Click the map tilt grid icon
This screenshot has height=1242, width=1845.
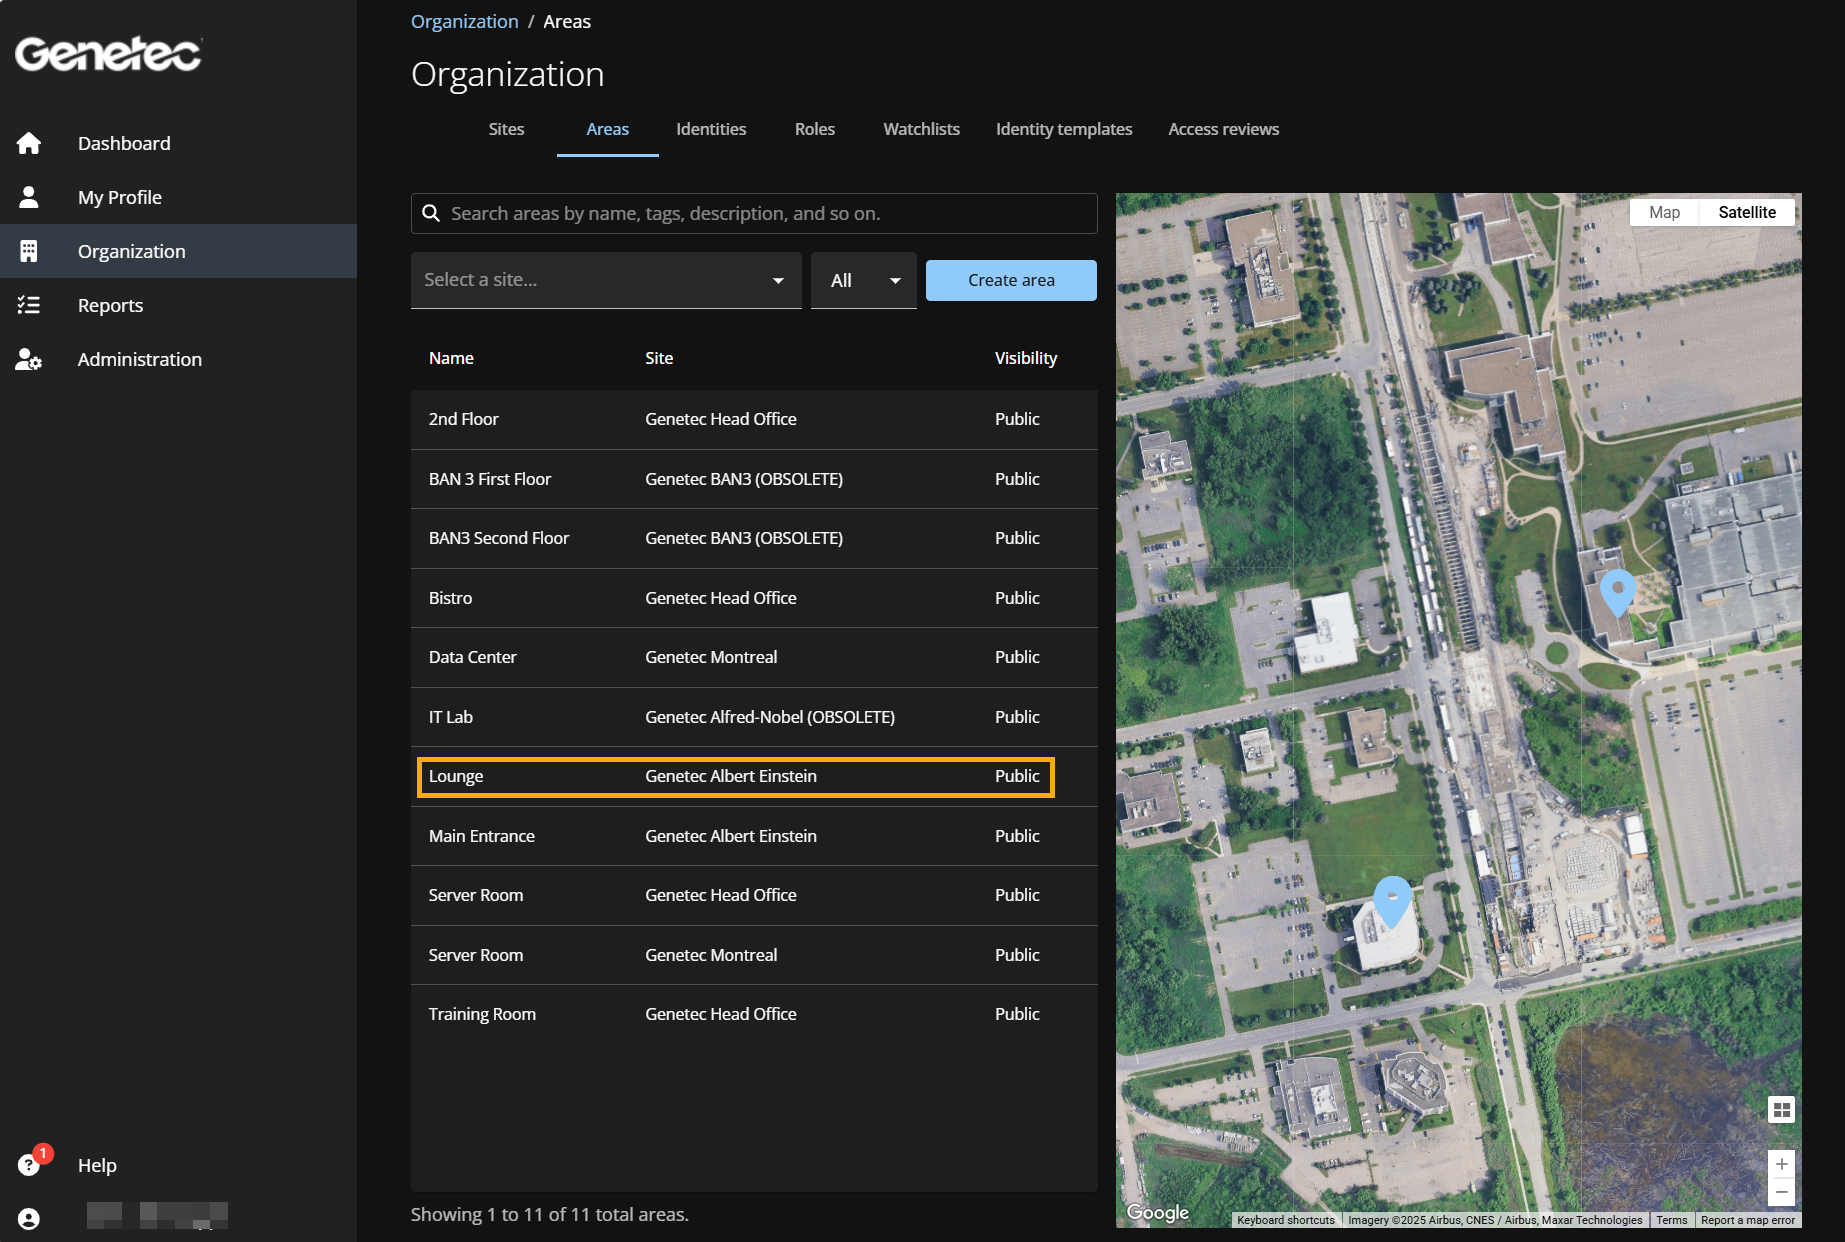1781,1110
